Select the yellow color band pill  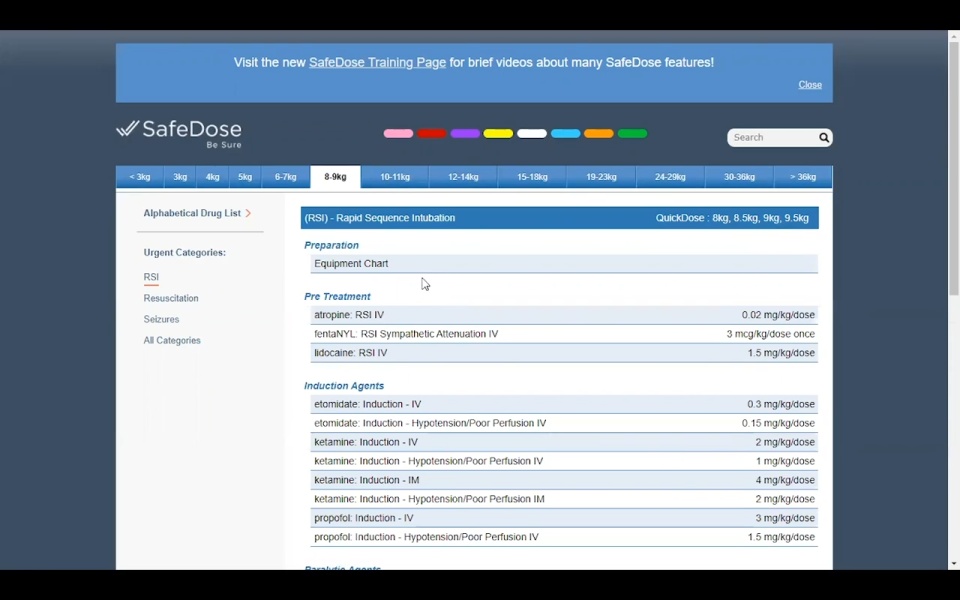(498, 134)
